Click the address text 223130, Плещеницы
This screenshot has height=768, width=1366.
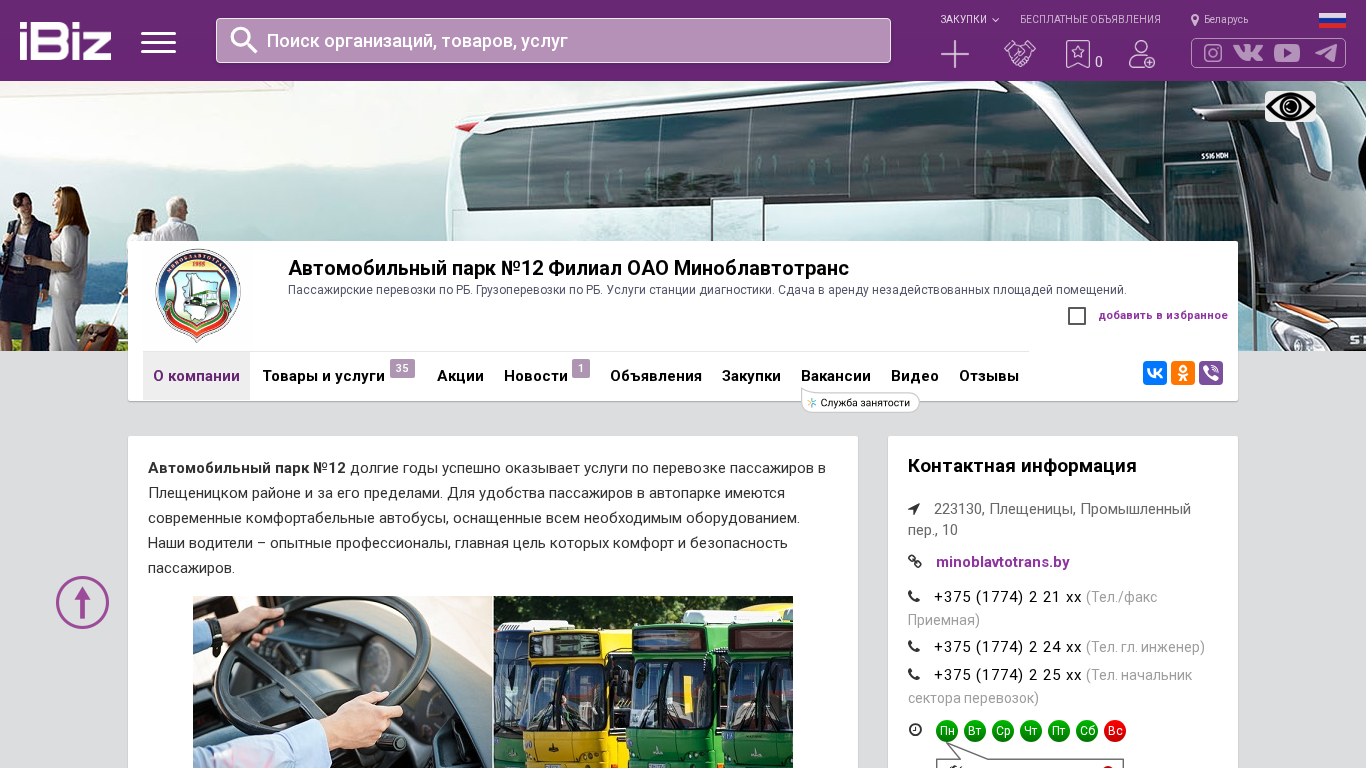[x=1049, y=519]
